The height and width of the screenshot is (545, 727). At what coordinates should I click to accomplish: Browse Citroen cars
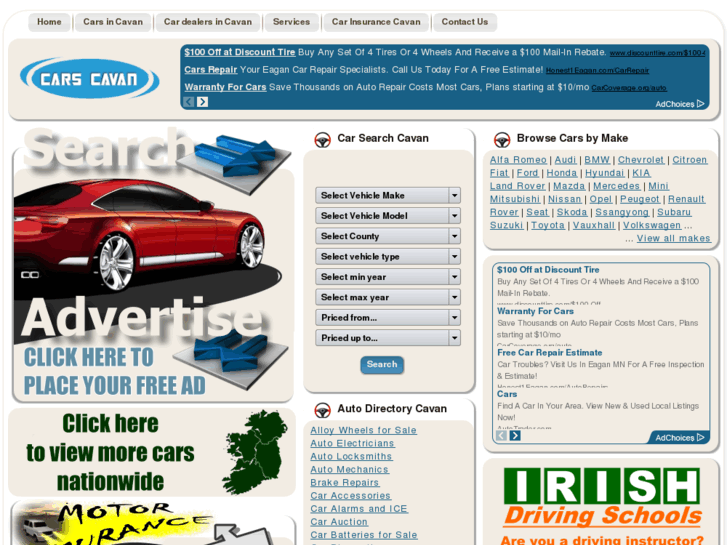point(690,160)
